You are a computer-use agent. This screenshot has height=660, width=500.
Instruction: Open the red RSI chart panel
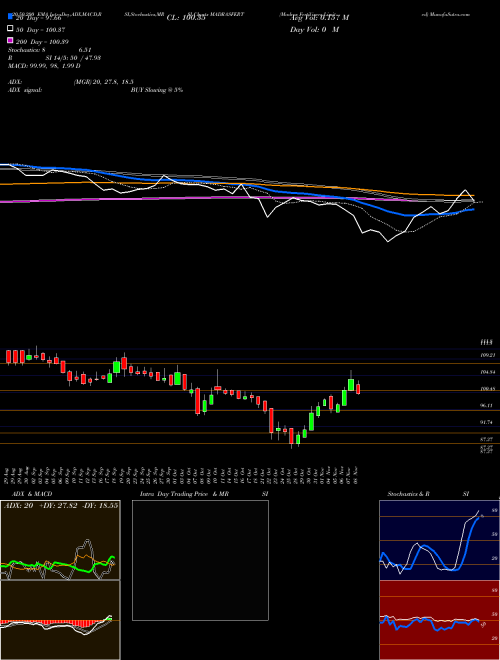click(x=439, y=620)
